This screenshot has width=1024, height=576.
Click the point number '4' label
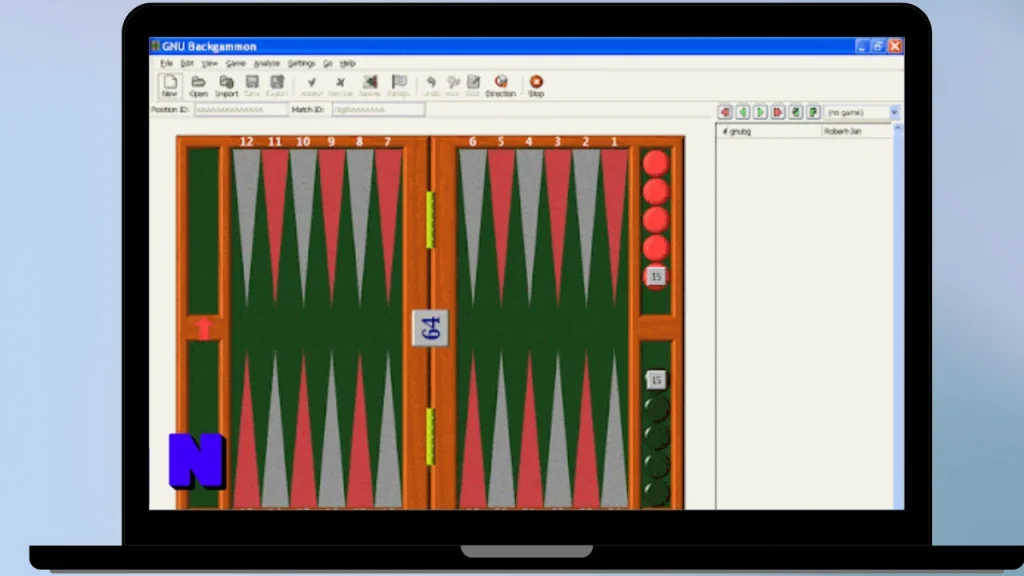529,142
